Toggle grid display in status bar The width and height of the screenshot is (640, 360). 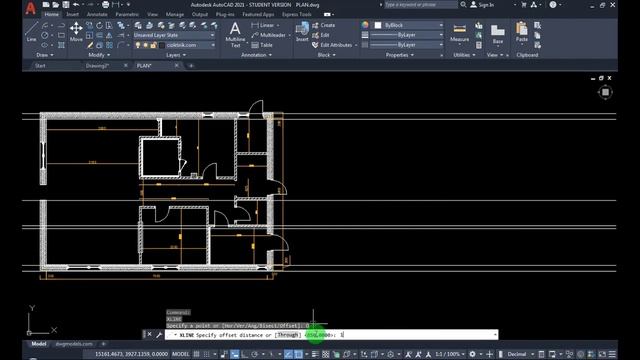[x=197, y=354]
